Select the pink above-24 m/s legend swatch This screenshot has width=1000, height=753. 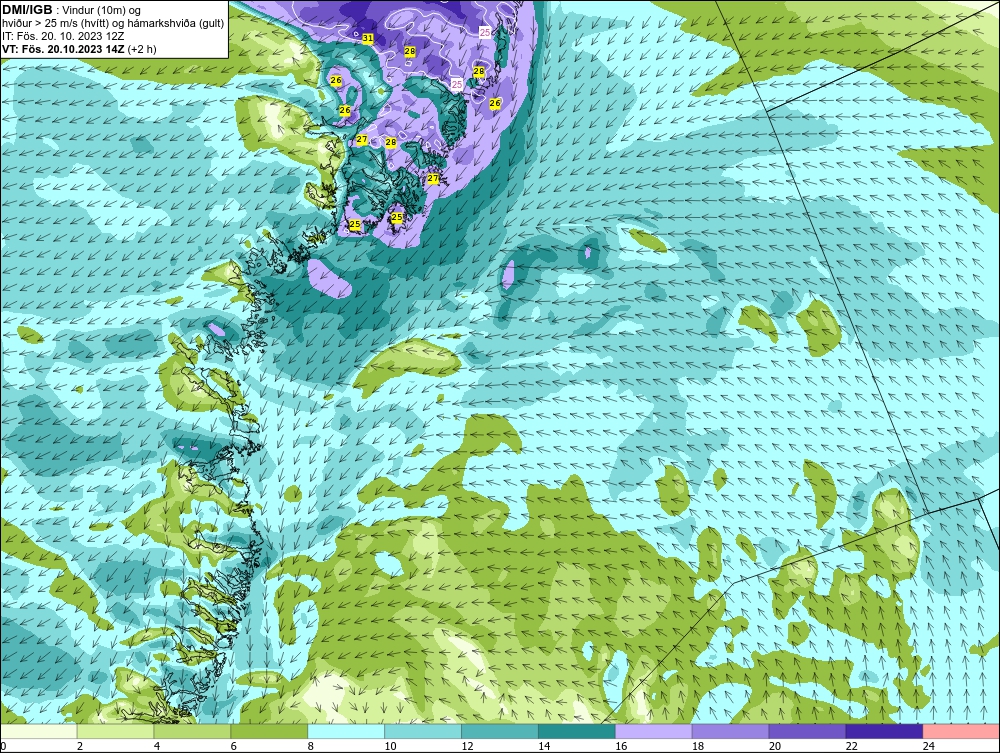(961, 731)
